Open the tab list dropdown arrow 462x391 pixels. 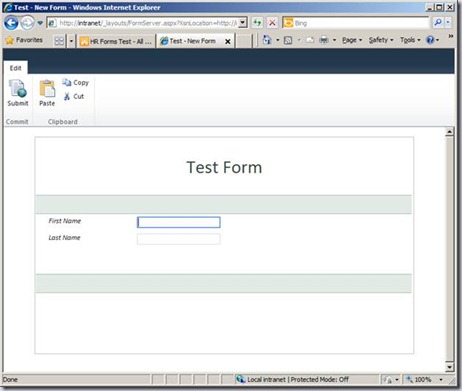point(71,41)
